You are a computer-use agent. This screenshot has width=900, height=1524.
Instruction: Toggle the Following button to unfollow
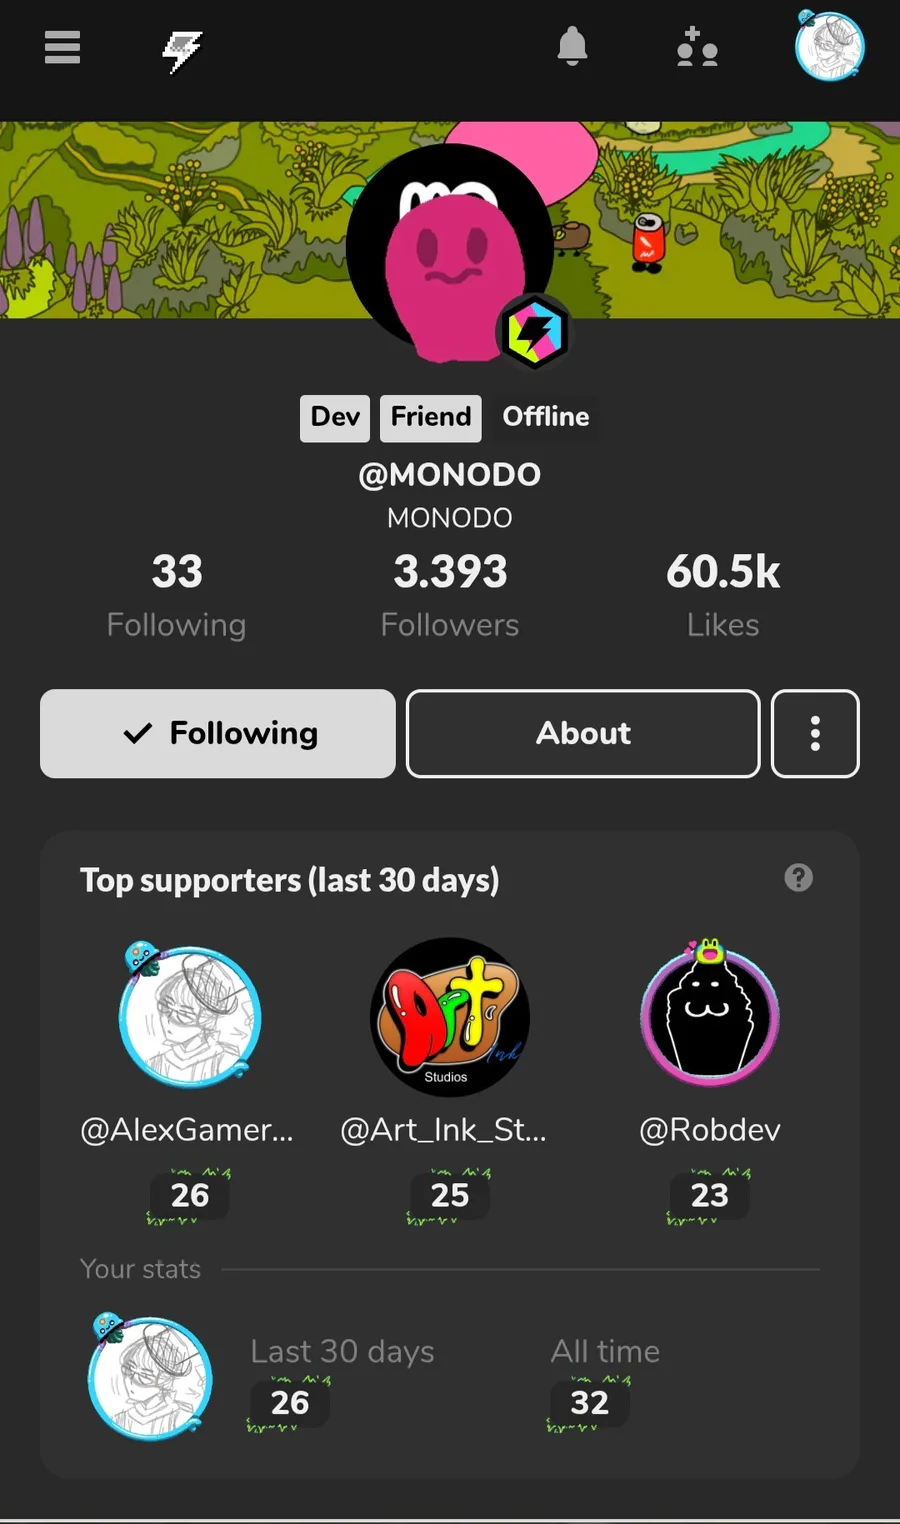click(x=218, y=733)
